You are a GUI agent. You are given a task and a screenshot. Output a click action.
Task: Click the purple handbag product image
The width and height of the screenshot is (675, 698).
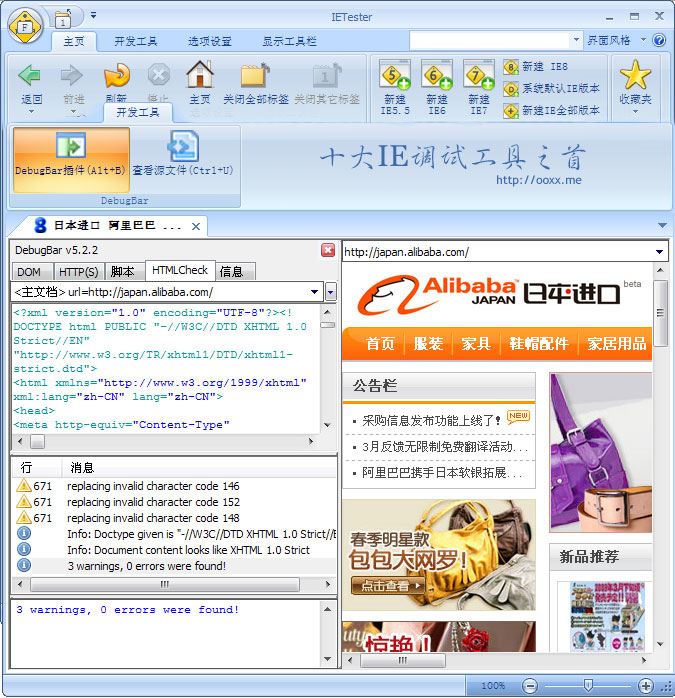coord(601,452)
